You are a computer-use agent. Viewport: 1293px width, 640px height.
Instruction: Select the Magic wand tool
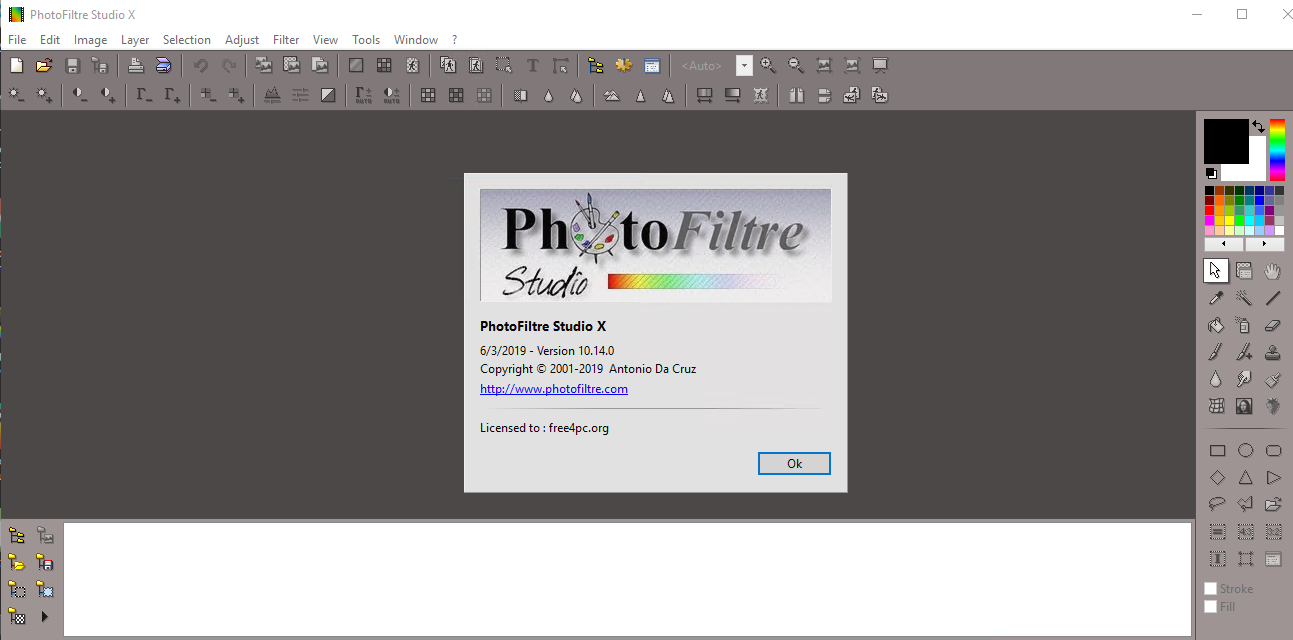pos(1244,298)
